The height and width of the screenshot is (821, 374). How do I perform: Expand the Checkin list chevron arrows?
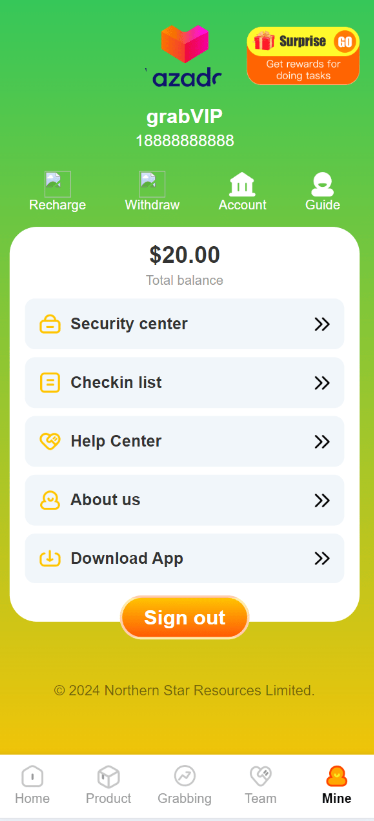[322, 383]
